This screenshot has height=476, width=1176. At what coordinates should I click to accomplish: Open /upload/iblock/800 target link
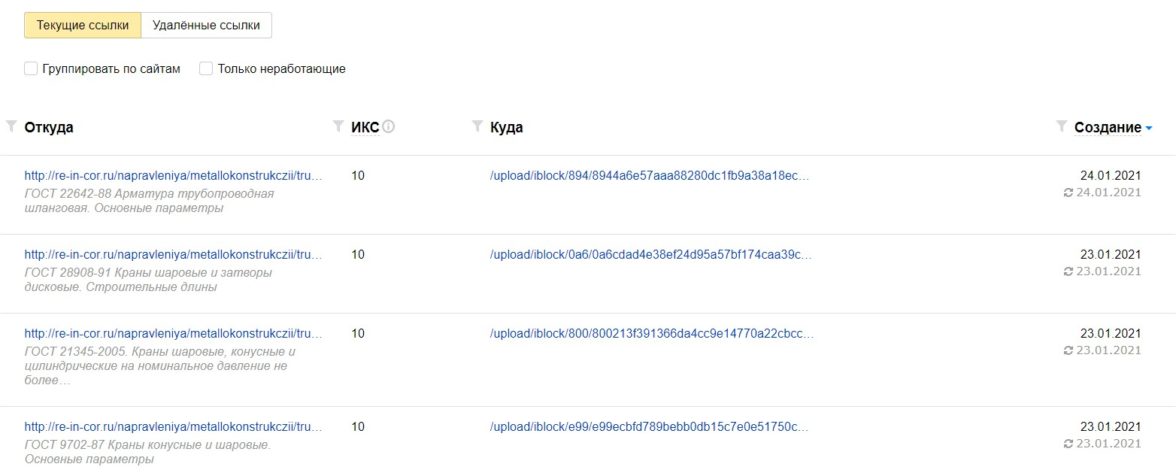click(x=651, y=333)
